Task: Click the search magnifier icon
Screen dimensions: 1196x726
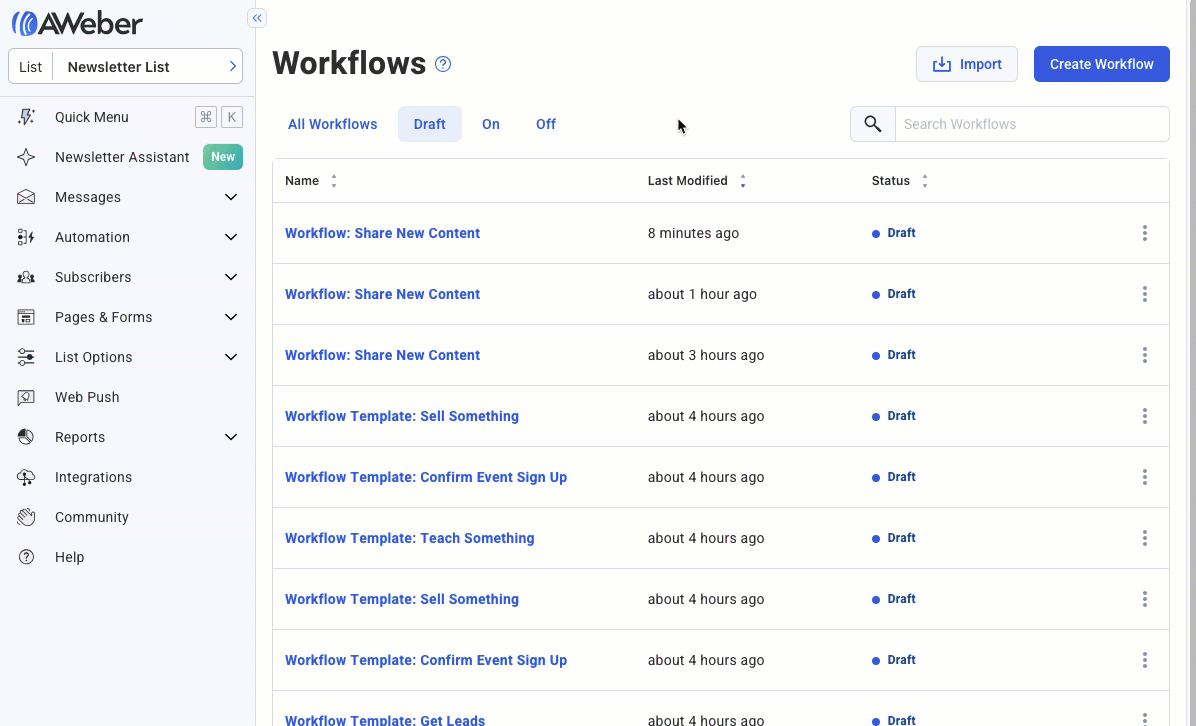Action: [873, 124]
